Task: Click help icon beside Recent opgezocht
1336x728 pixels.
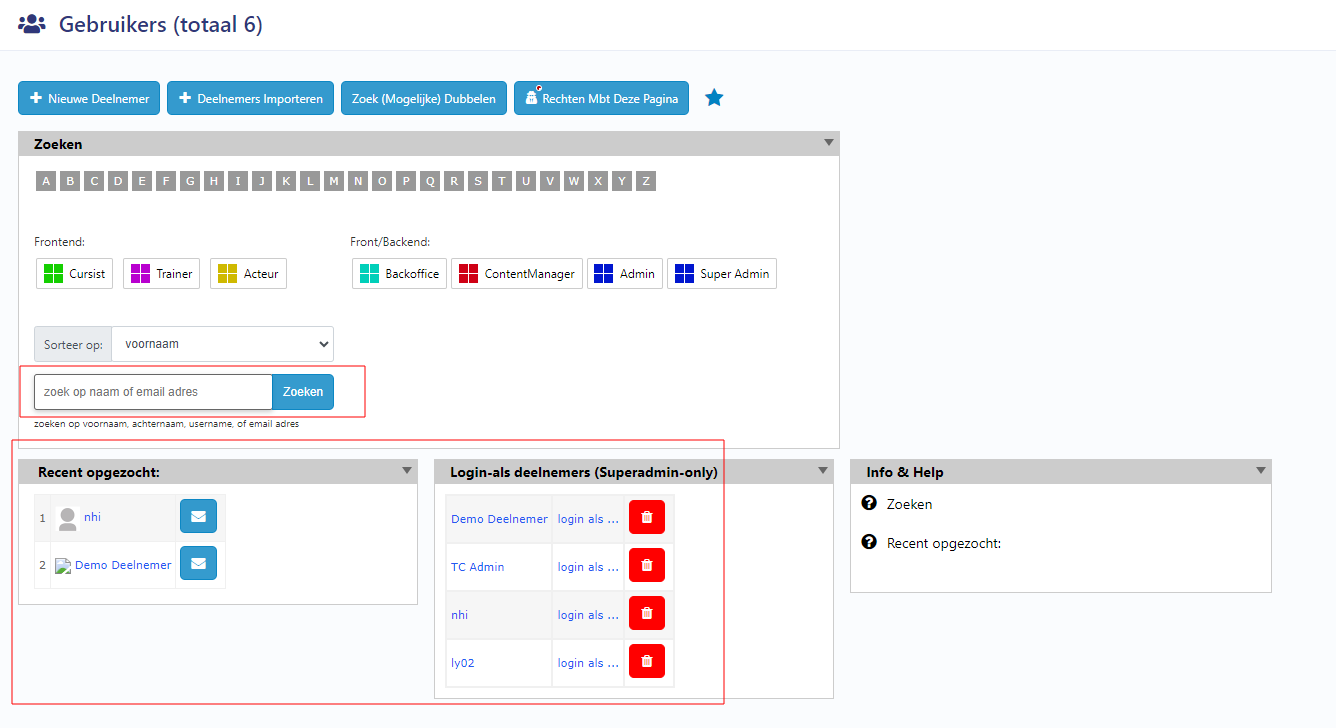Action: tap(868, 542)
